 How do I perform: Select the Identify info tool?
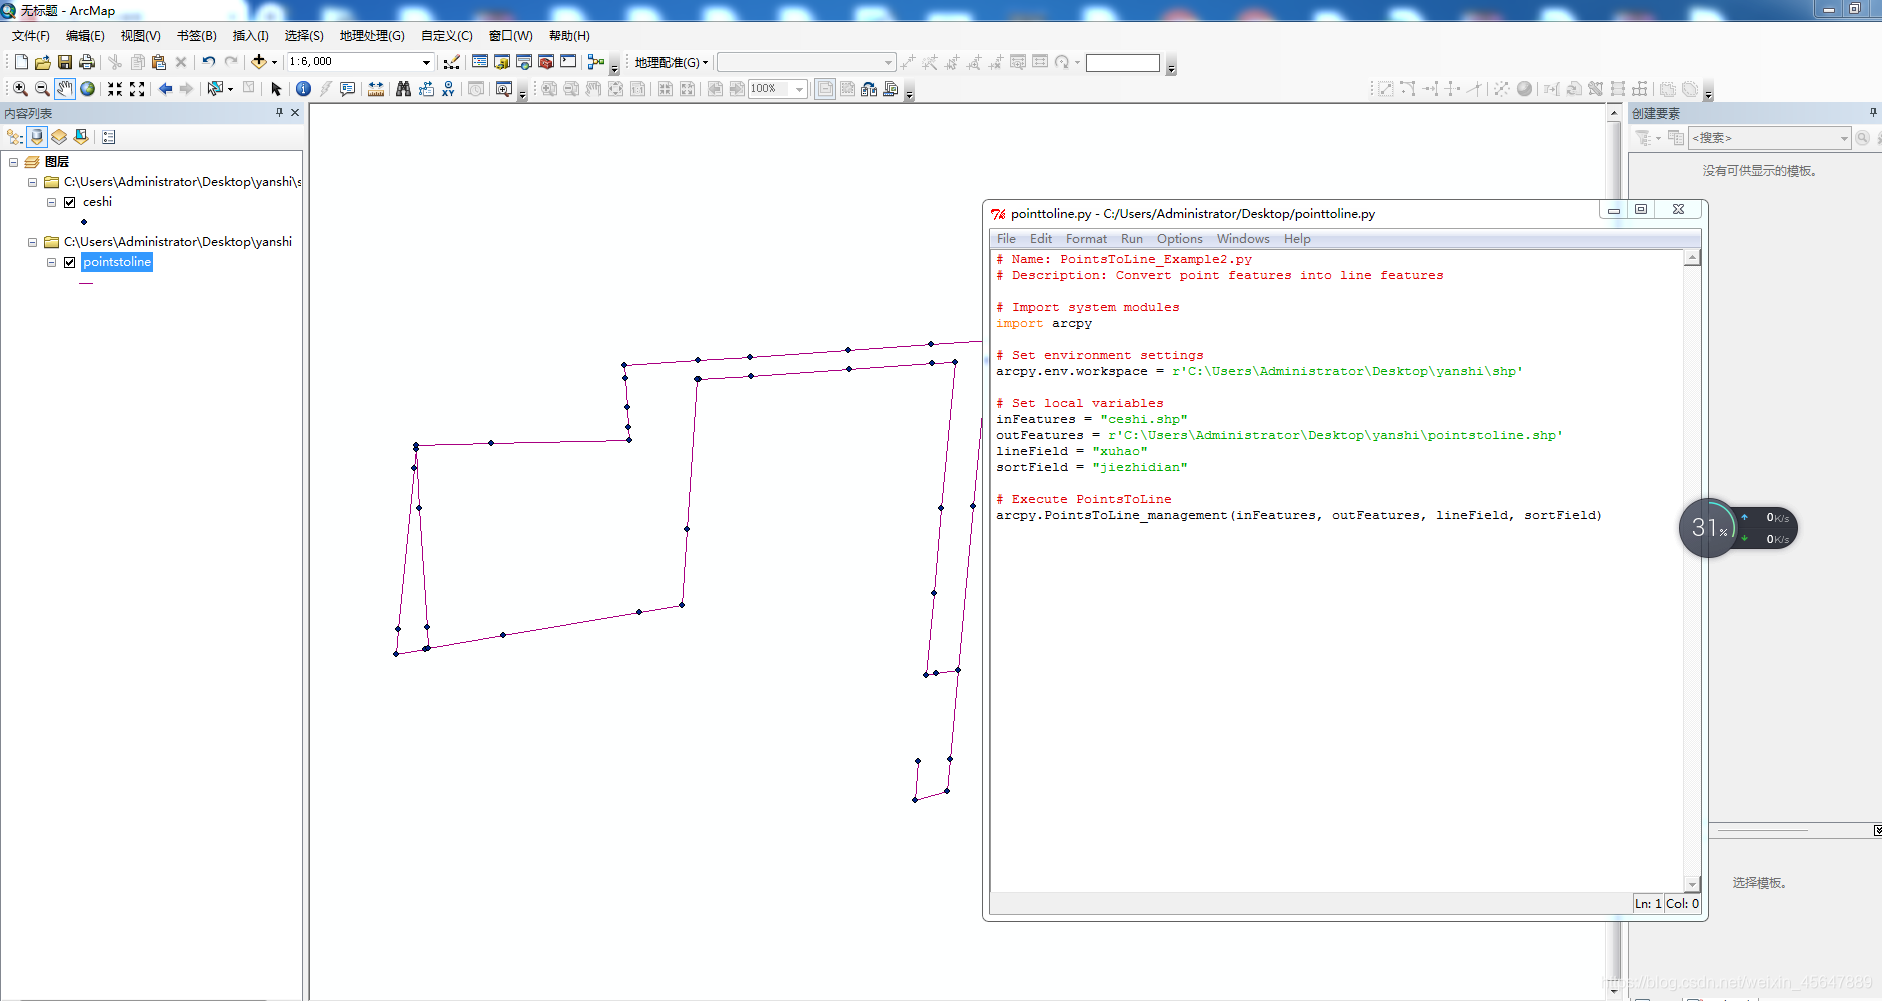[x=303, y=89]
